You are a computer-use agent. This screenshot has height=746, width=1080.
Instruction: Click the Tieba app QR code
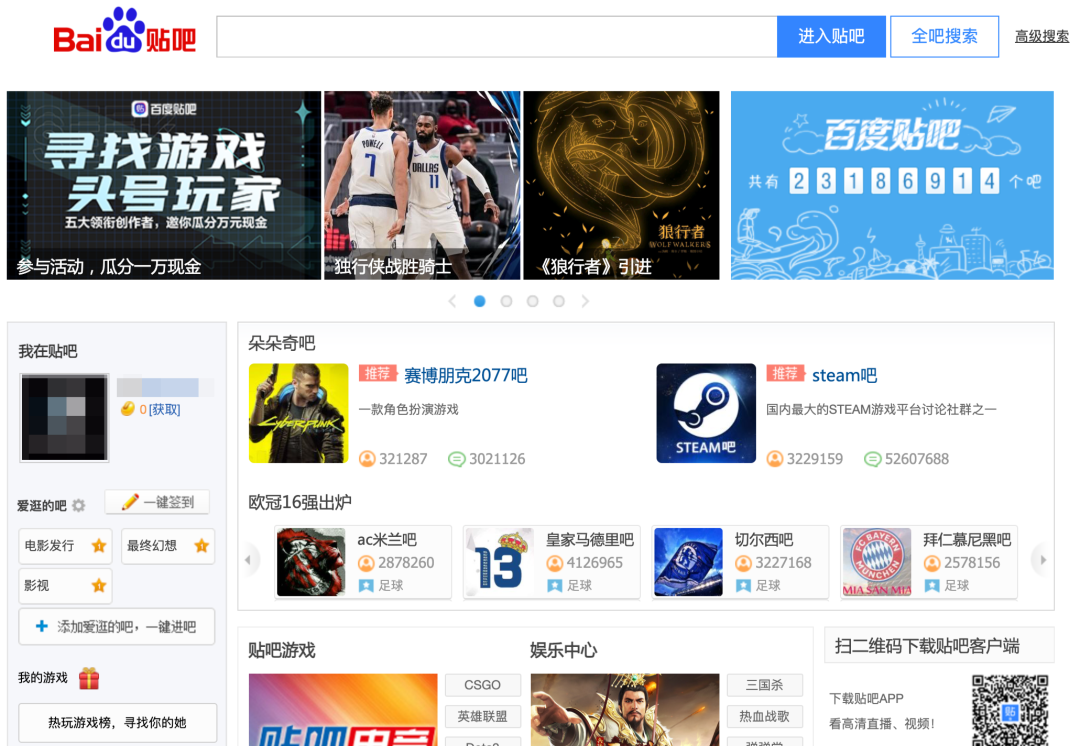coord(1010,710)
